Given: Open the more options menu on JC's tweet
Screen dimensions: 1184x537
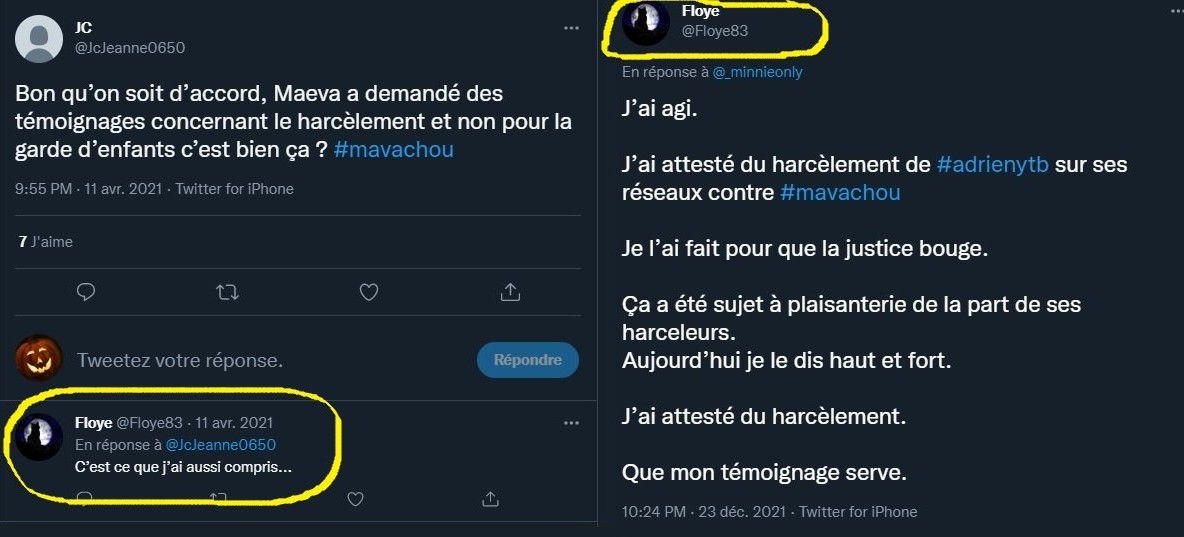Looking at the screenshot, I should pyautogui.click(x=571, y=28).
